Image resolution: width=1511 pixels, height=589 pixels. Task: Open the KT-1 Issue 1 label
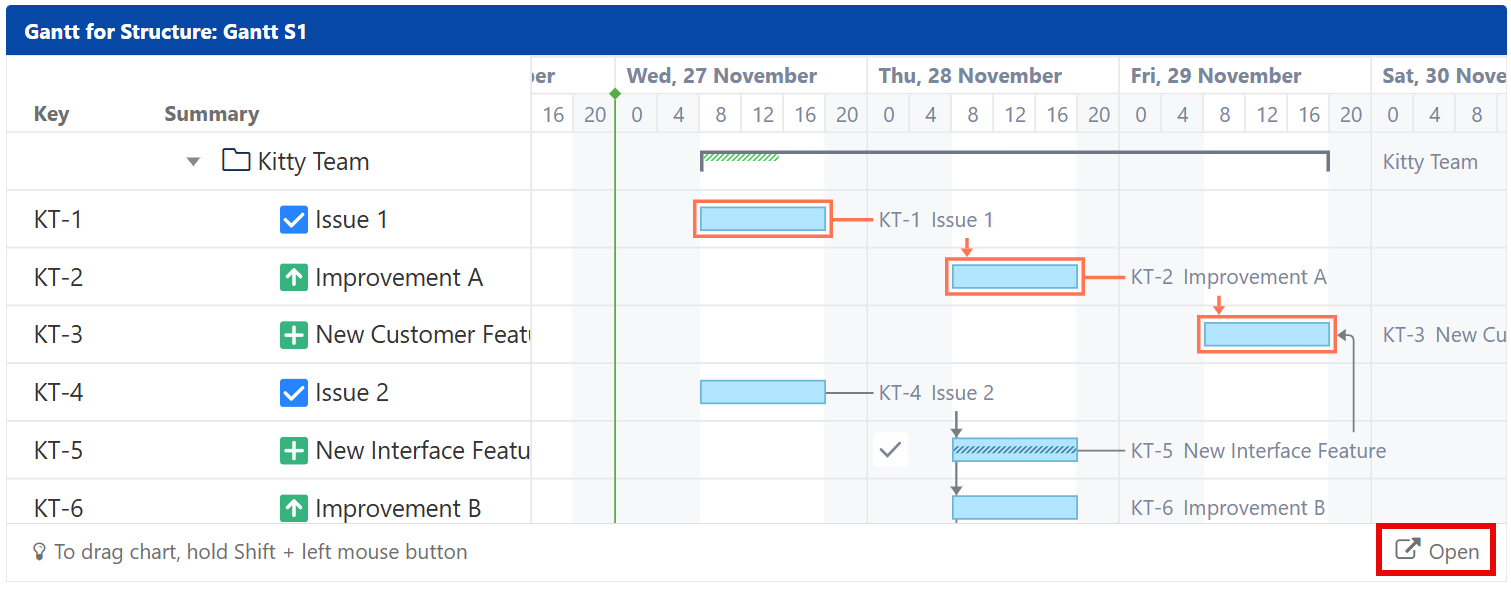[x=935, y=219]
